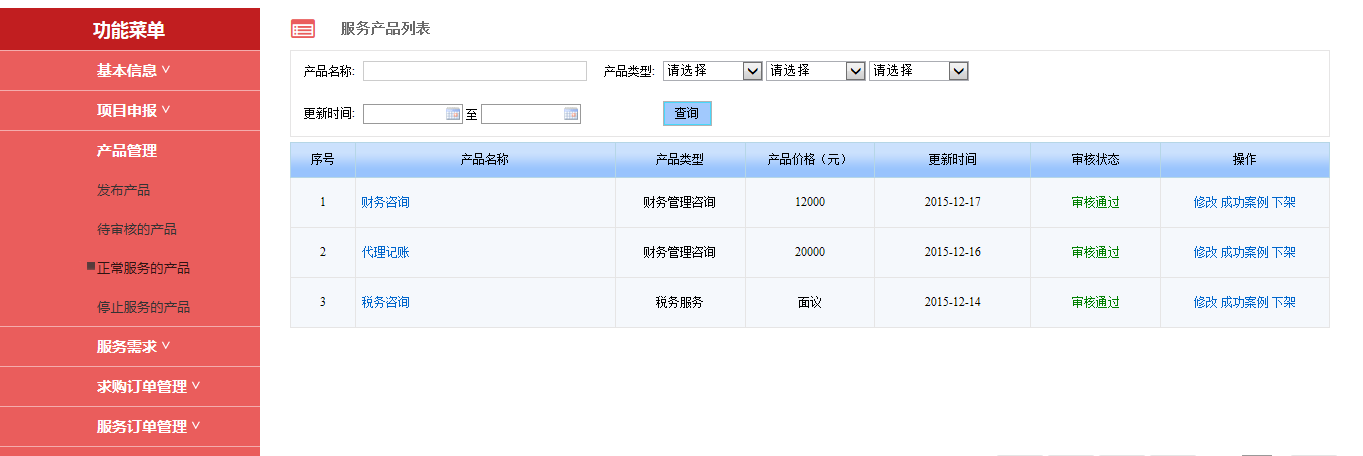Image resolution: width=1363 pixels, height=456 pixels.
Task: Open the 服务订单管理 sidebar section
Action: [147, 427]
